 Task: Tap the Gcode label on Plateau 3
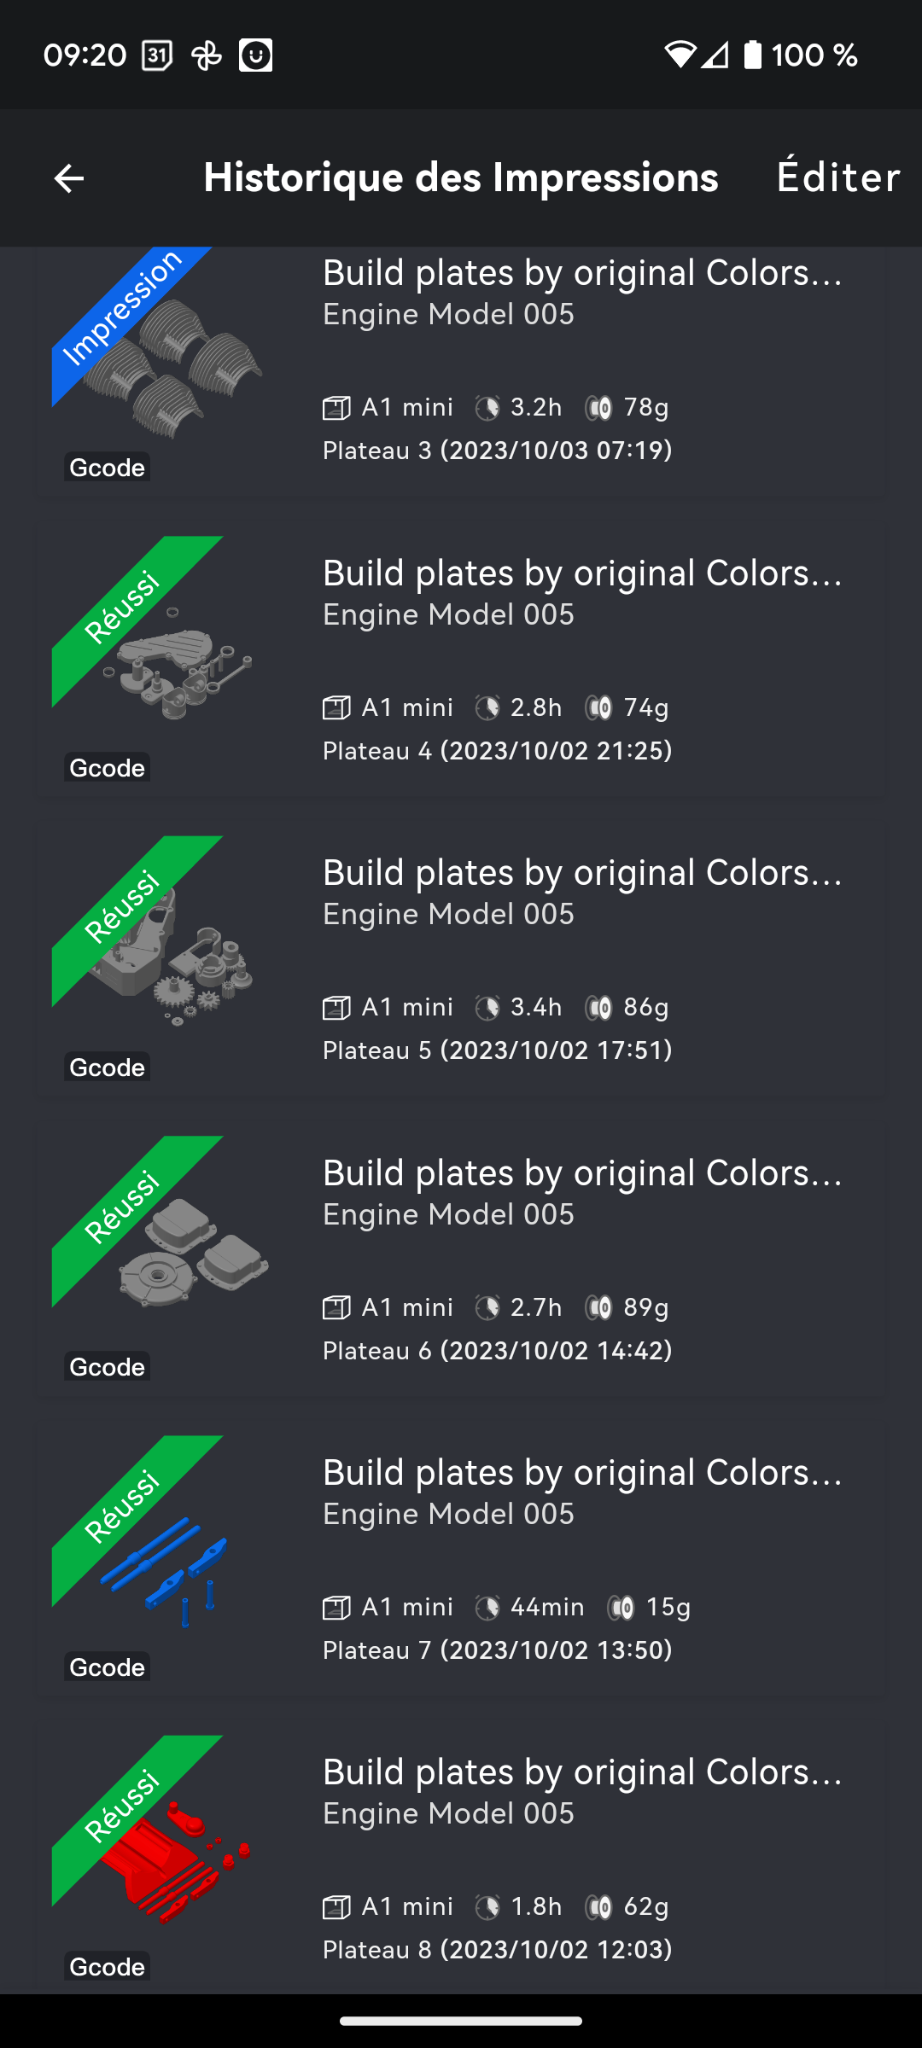107,467
